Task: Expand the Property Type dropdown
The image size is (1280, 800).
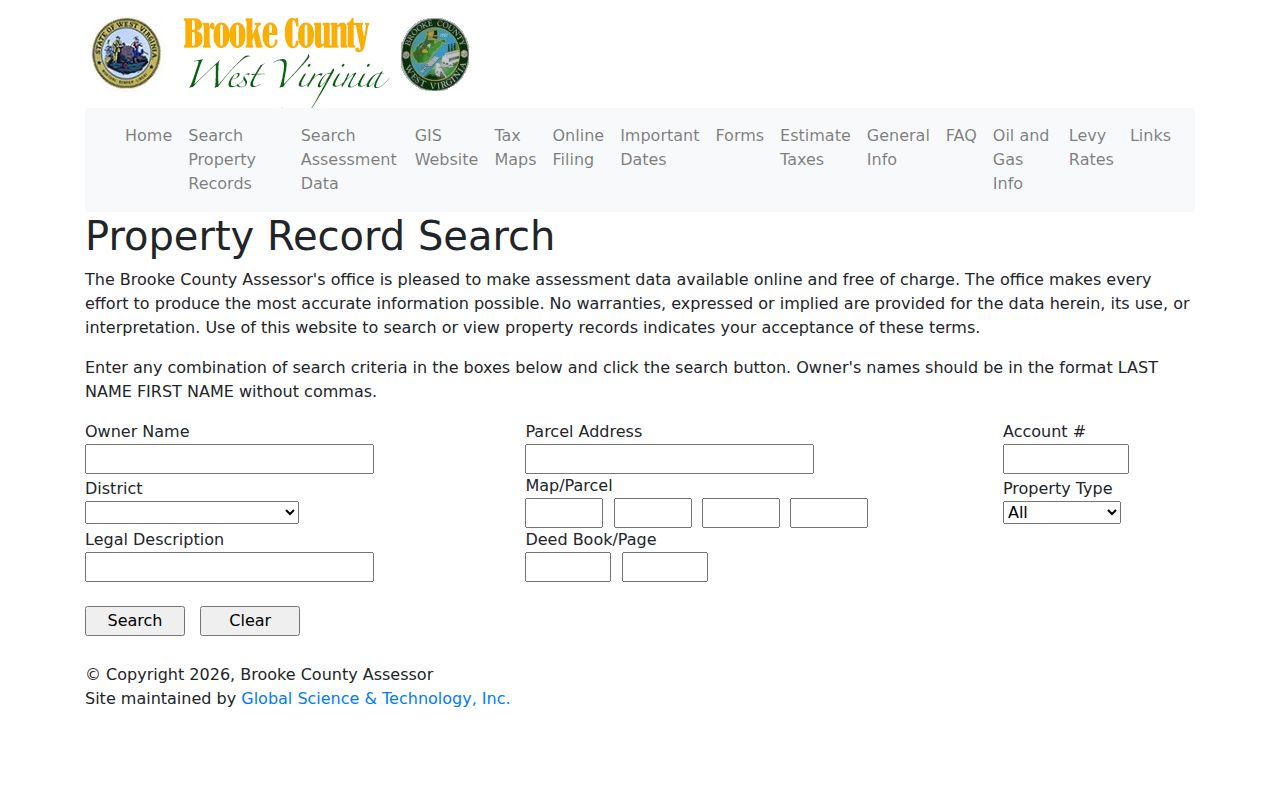Action: [1062, 512]
